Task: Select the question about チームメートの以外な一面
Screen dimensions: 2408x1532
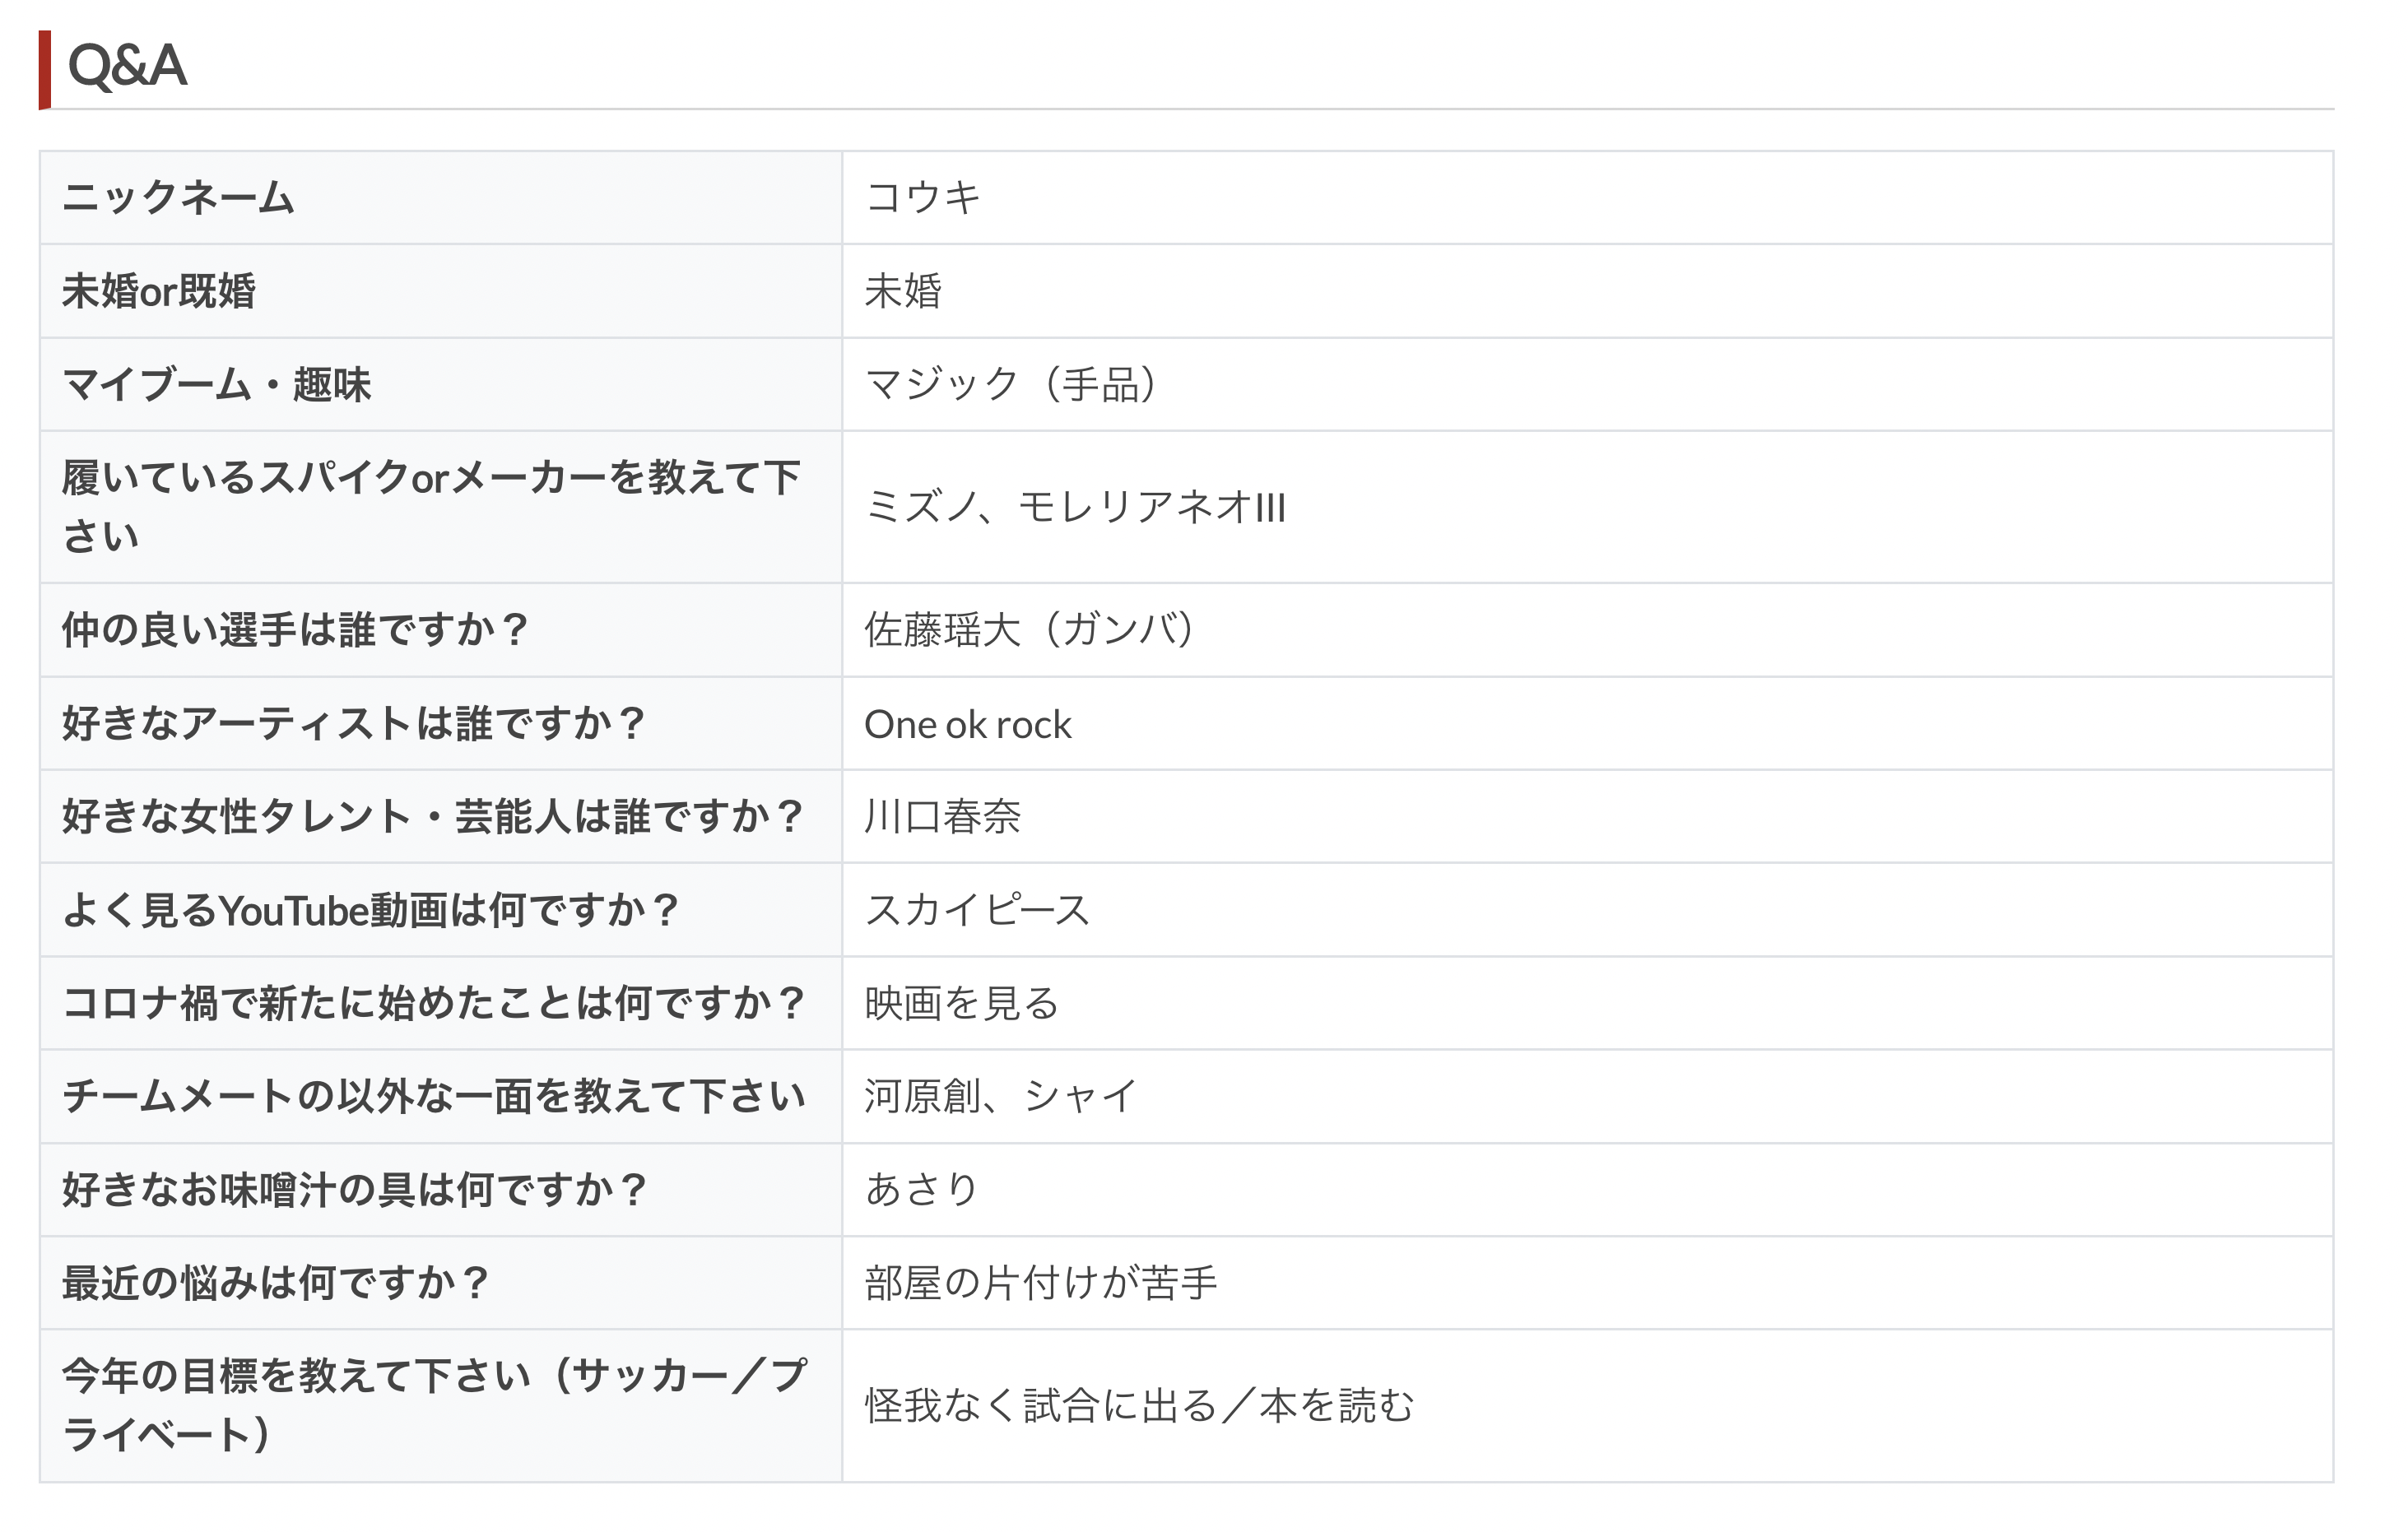Action: [441, 1097]
